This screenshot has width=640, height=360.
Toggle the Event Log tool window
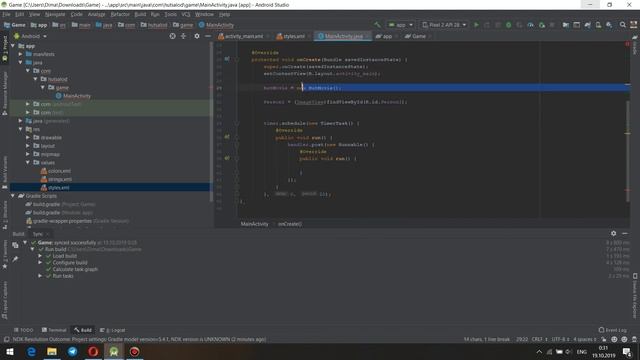(613, 330)
